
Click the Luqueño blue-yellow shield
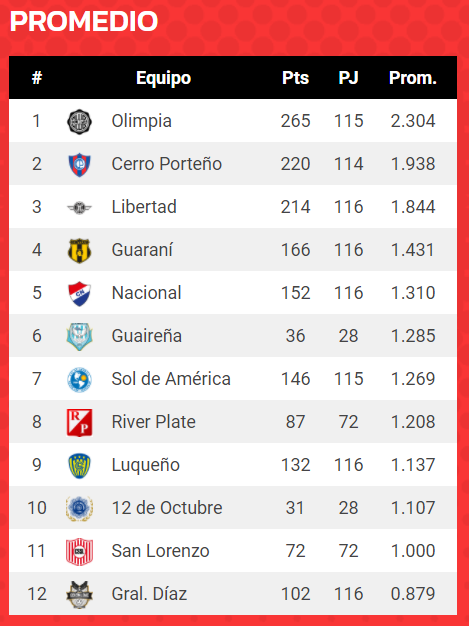click(79, 466)
